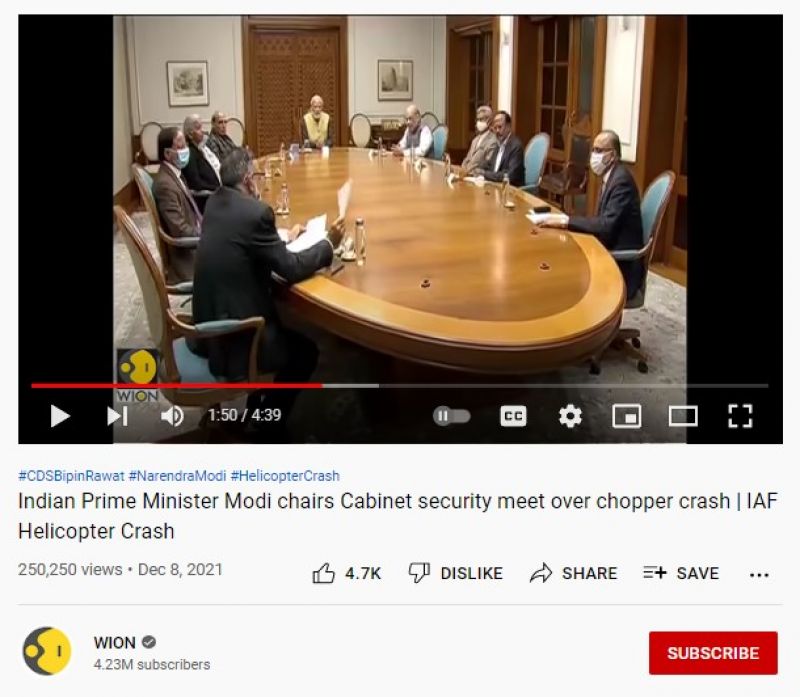Viewport: 800px width, 697px height.
Task: Click the Dislike thumbs-down button
Action: (456, 573)
